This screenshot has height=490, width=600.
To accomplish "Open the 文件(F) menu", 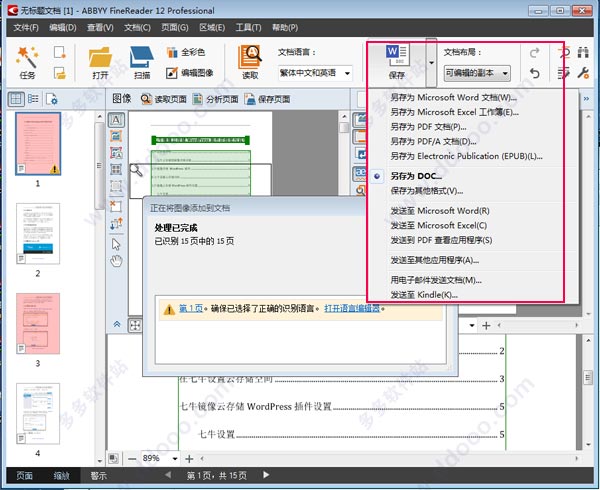I will pyautogui.click(x=26, y=28).
